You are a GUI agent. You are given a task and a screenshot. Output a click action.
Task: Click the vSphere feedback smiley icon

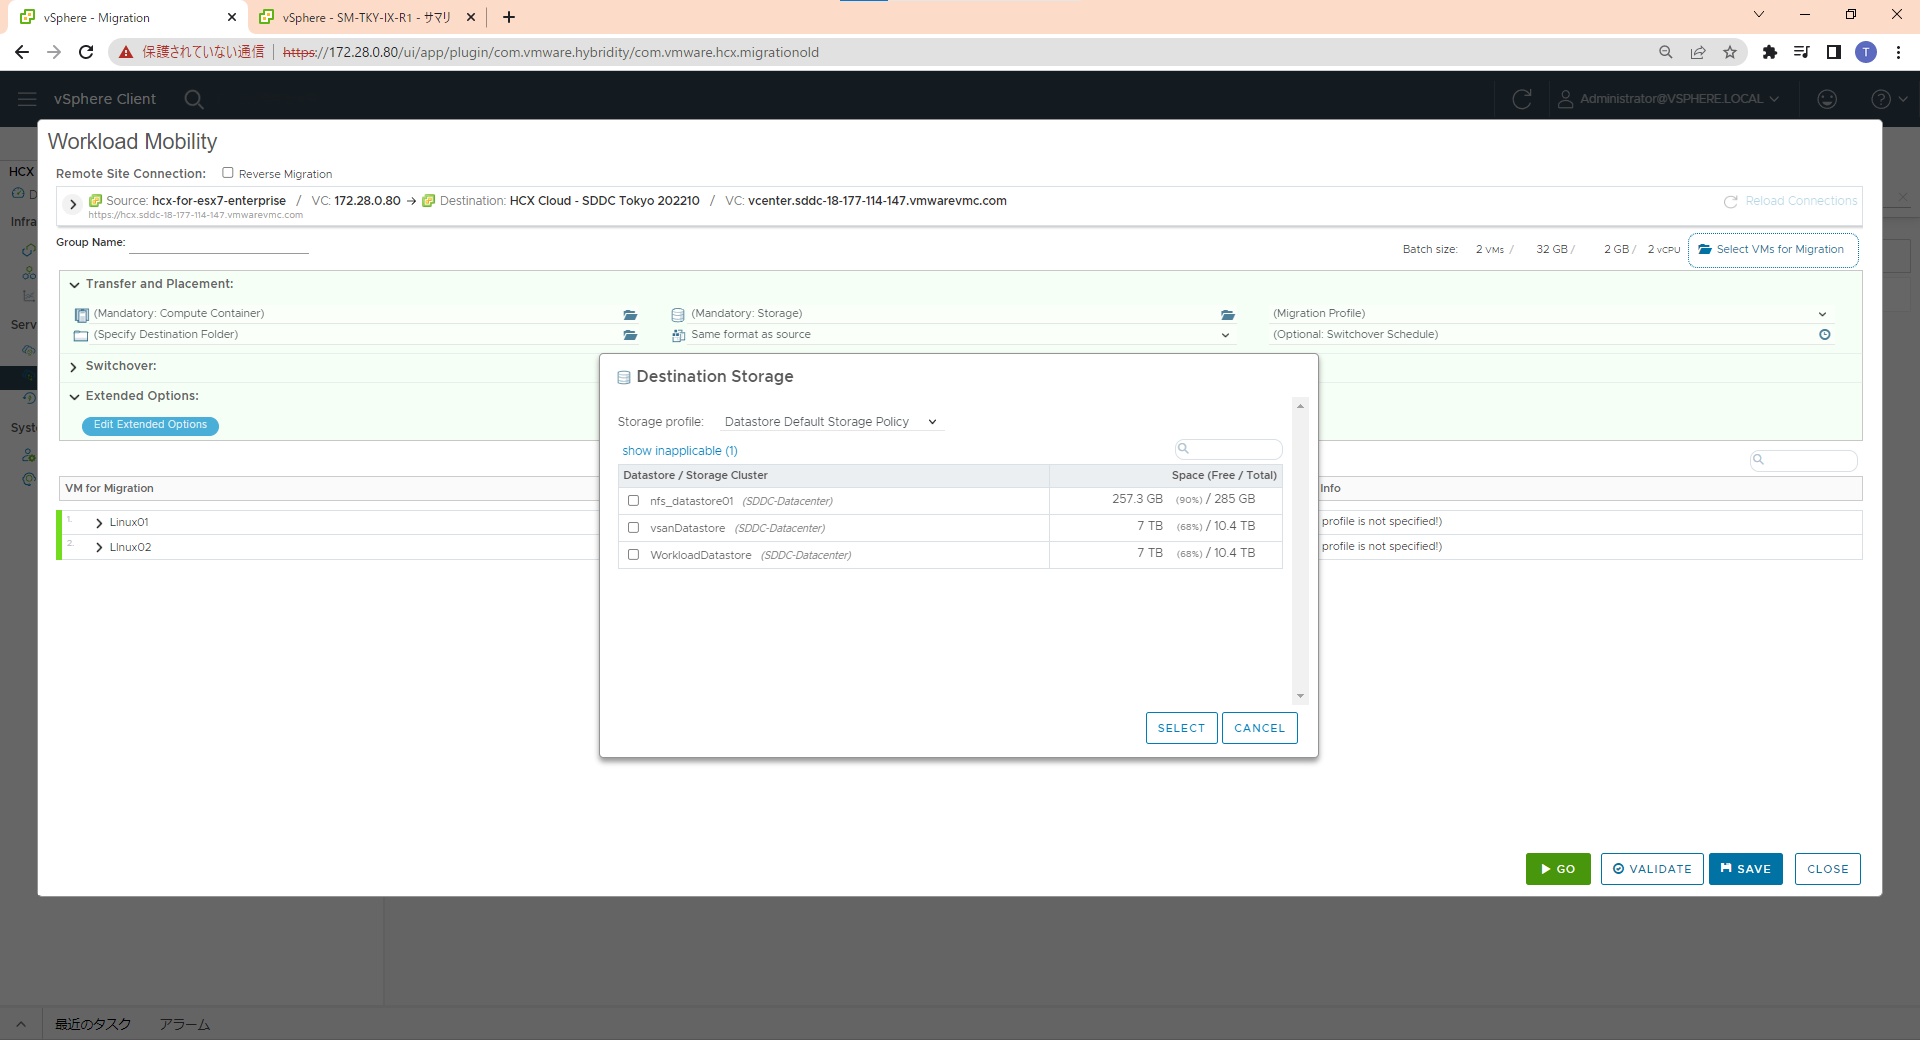click(x=1827, y=99)
